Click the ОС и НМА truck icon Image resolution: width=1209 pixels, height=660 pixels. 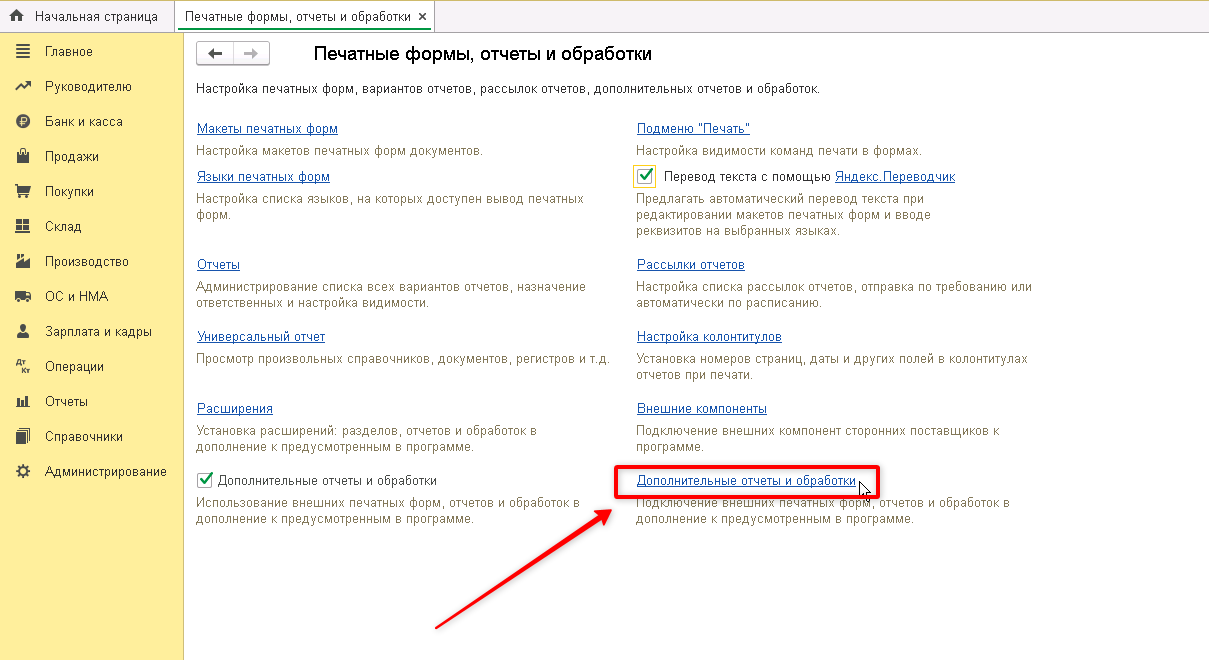pyautogui.click(x=23, y=297)
